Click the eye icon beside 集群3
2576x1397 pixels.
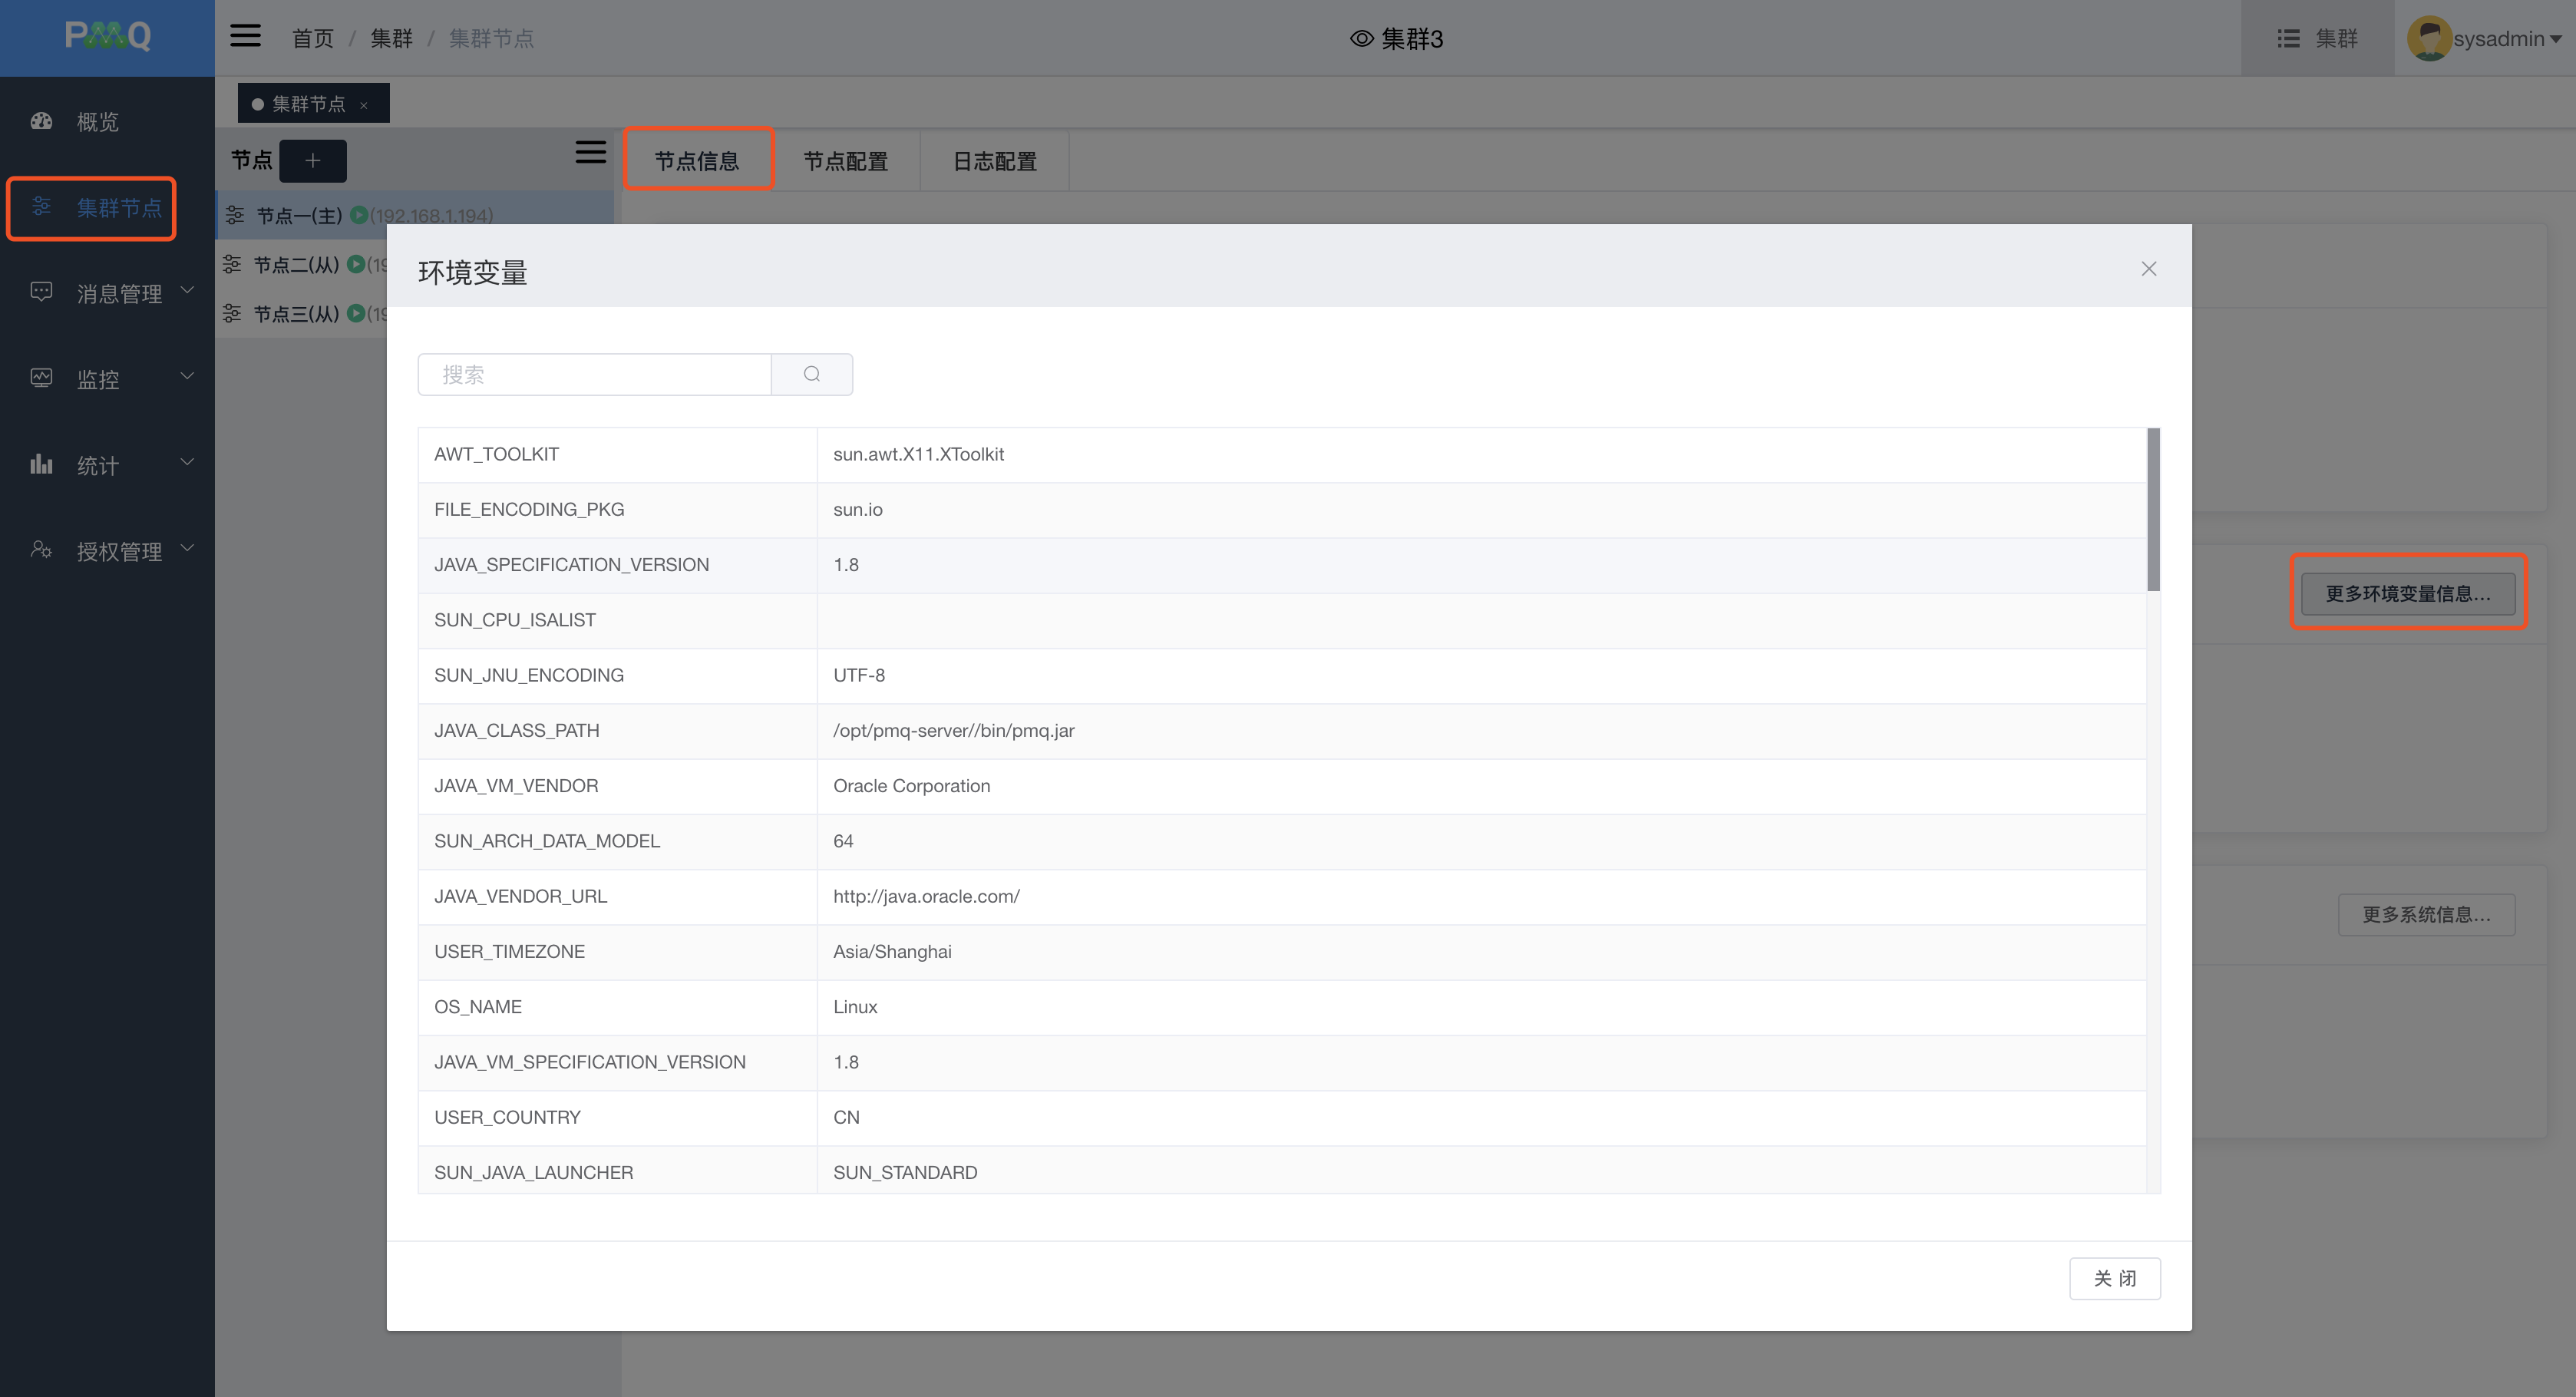pyautogui.click(x=1361, y=39)
